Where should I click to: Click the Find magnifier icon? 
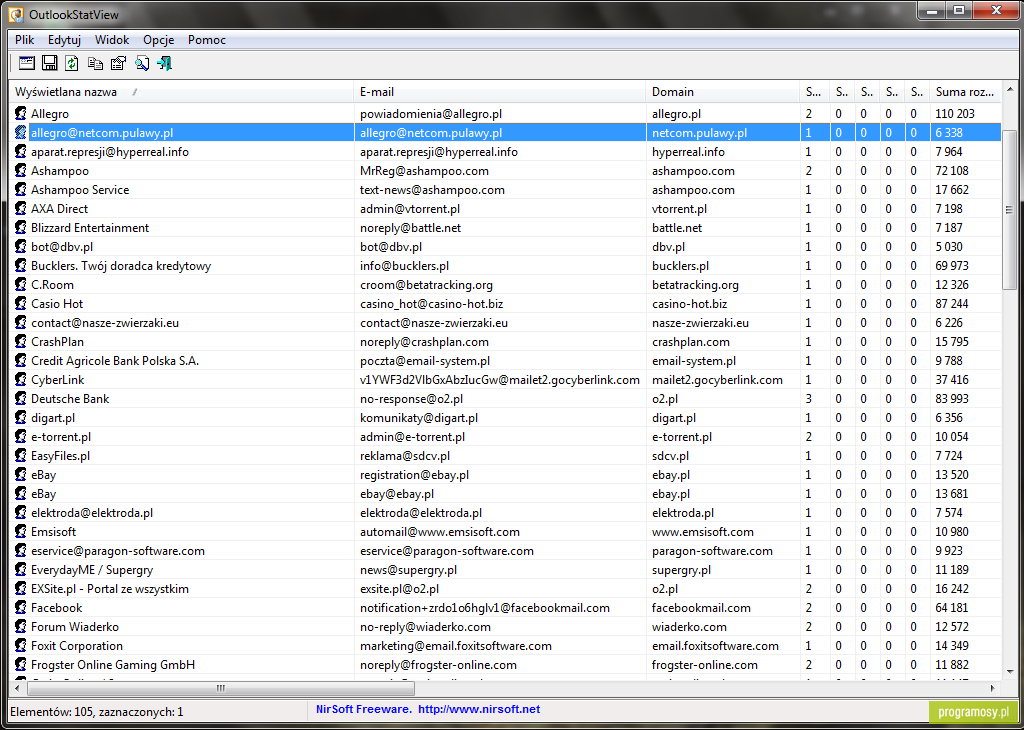(142, 63)
